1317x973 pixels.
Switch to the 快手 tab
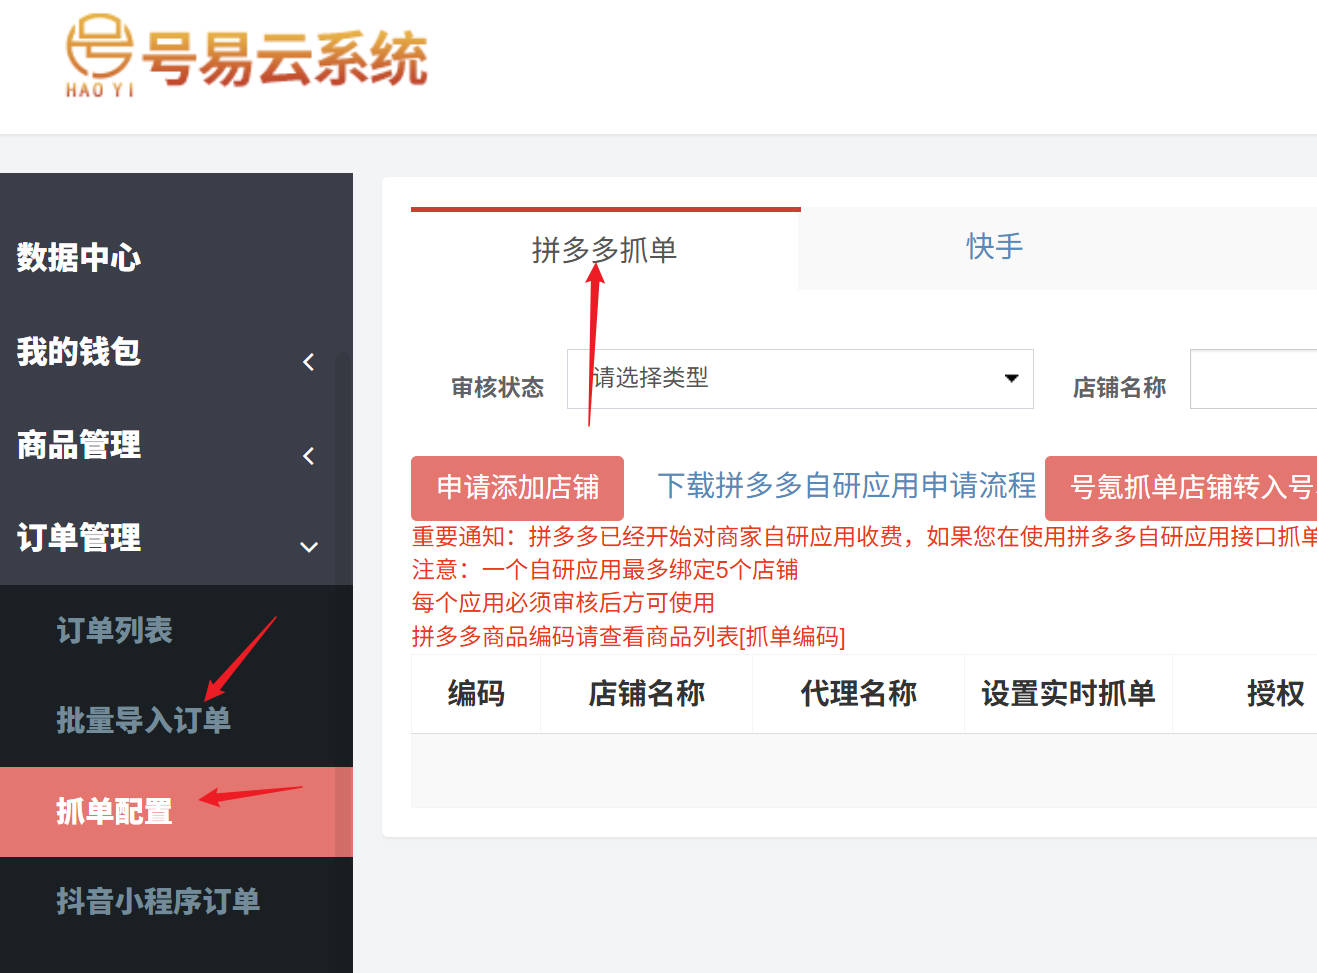tap(992, 248)
